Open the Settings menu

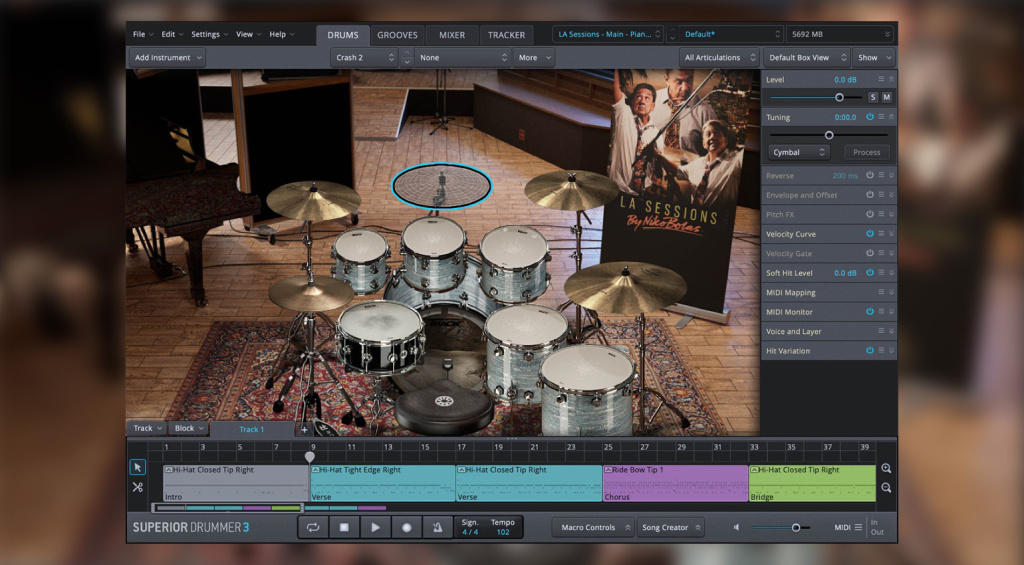209,34
